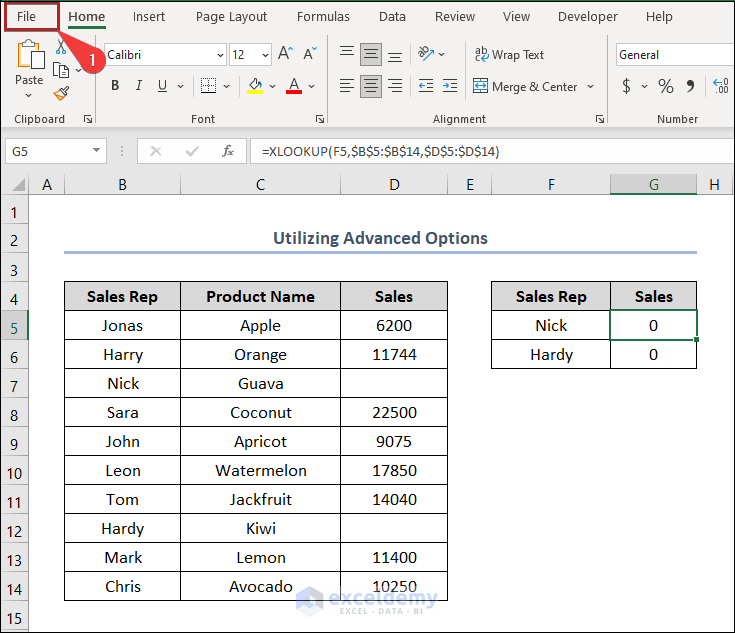Click the Orientation text-angle icon
This screenshot has height=633, width=735.
tap(427, 55)
